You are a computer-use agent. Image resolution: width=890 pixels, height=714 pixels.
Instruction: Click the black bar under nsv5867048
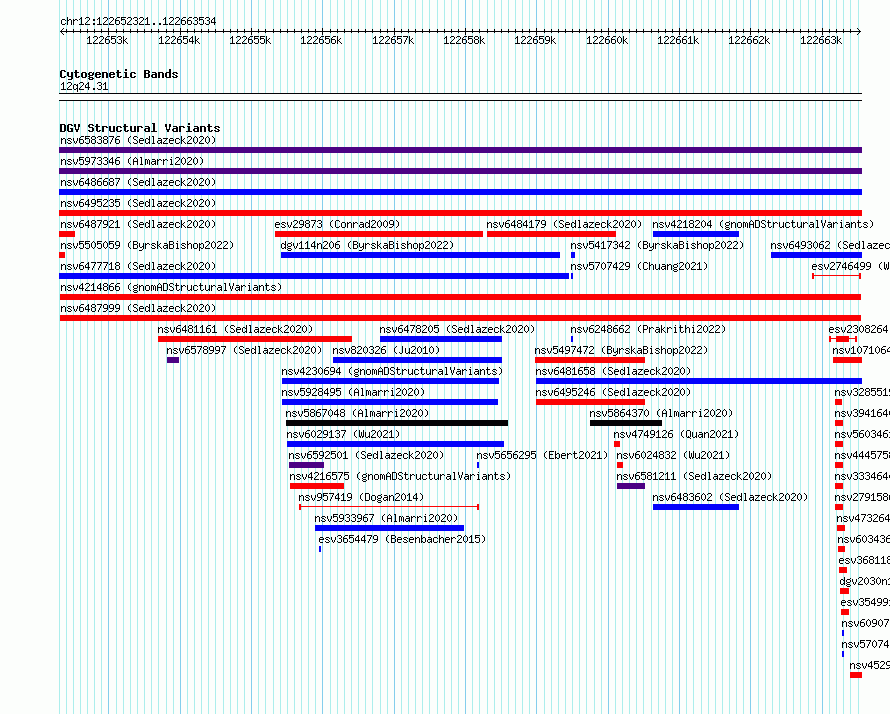[x=397, y=423]
